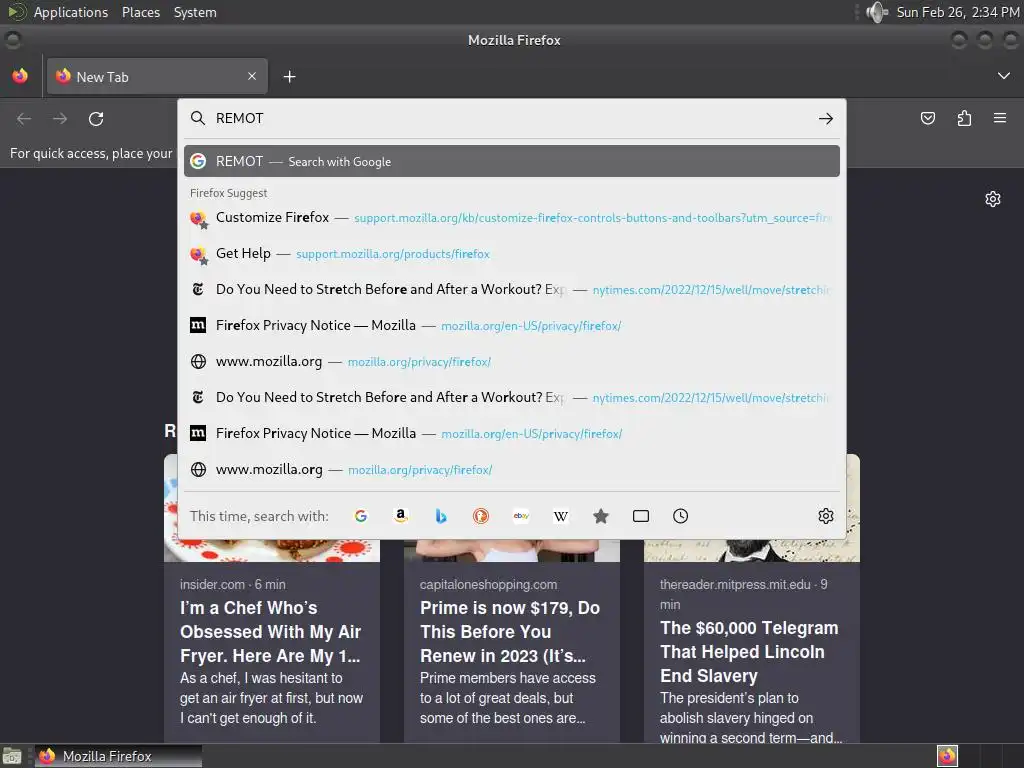Click the date and time clock
Screen dimensions: 1024x768
(958, 12)
